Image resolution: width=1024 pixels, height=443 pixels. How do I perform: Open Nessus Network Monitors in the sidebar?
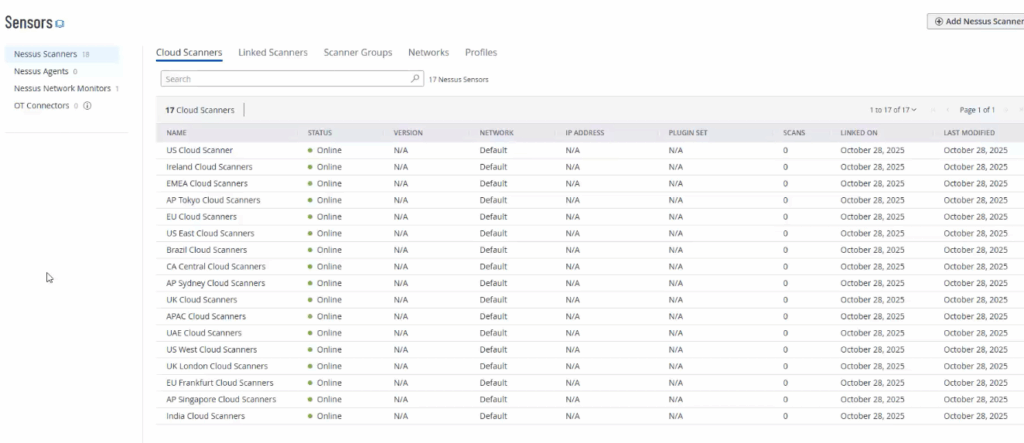(62, 88)
